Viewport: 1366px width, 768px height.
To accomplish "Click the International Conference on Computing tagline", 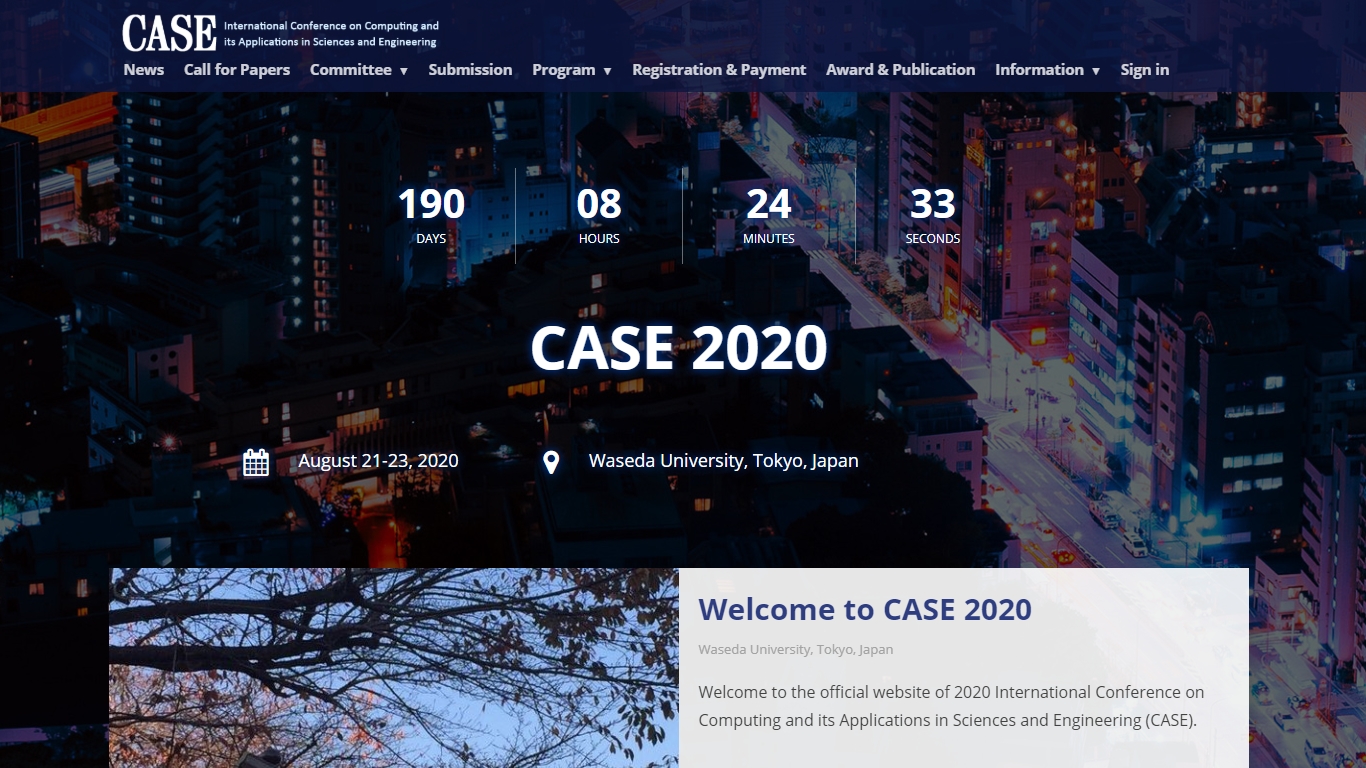I will [x=331, y=34].
